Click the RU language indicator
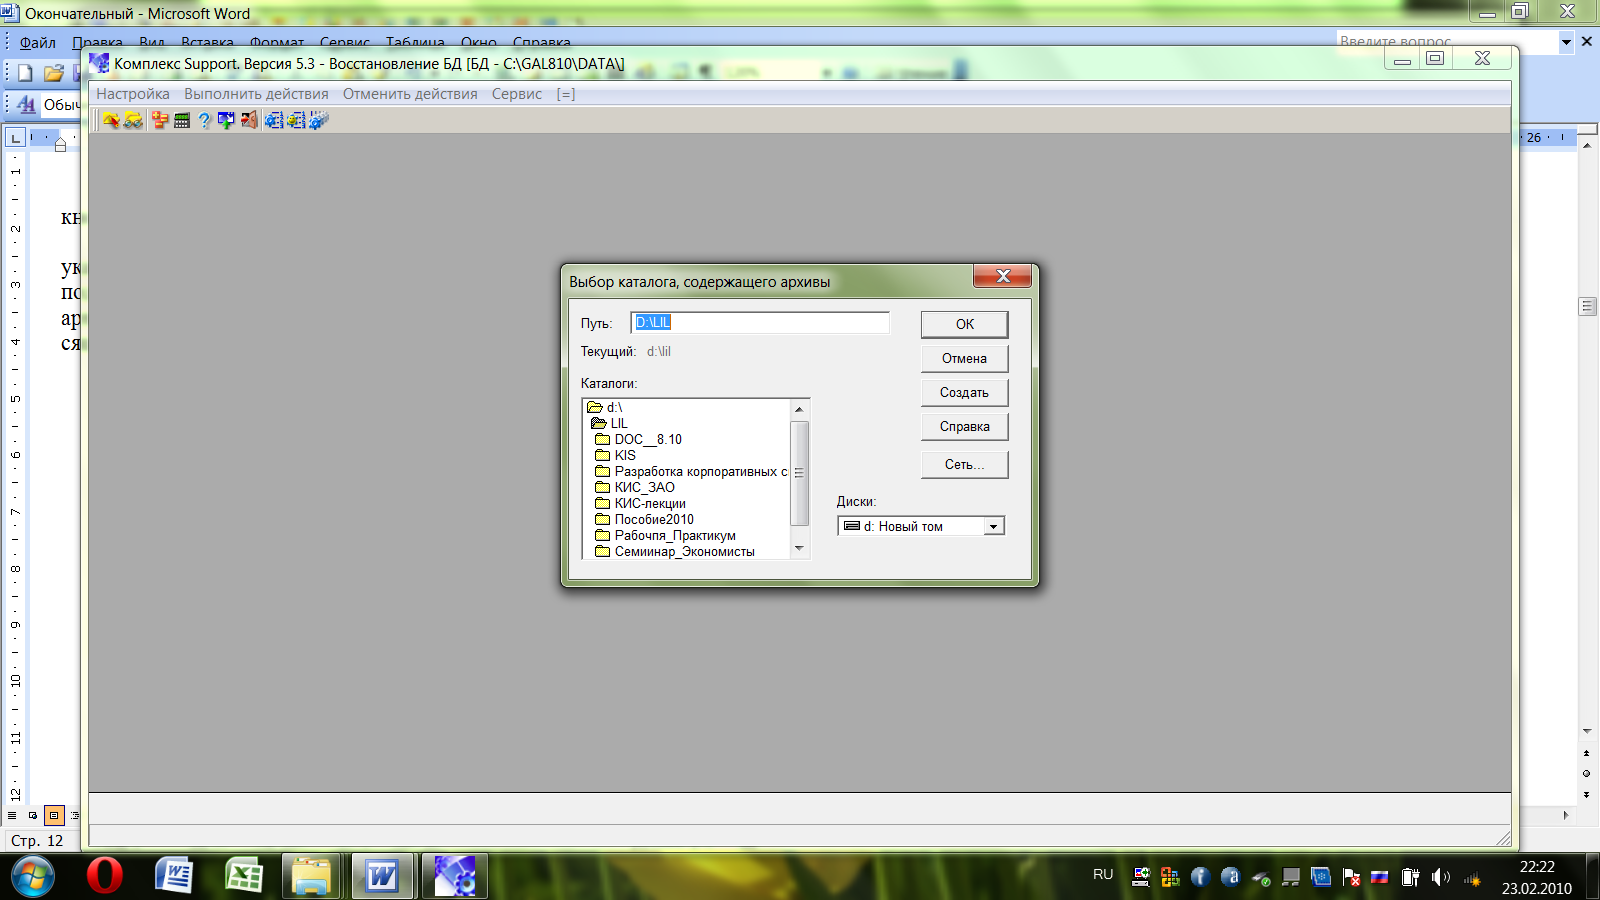1600x900 pixels. point(1103,874)
